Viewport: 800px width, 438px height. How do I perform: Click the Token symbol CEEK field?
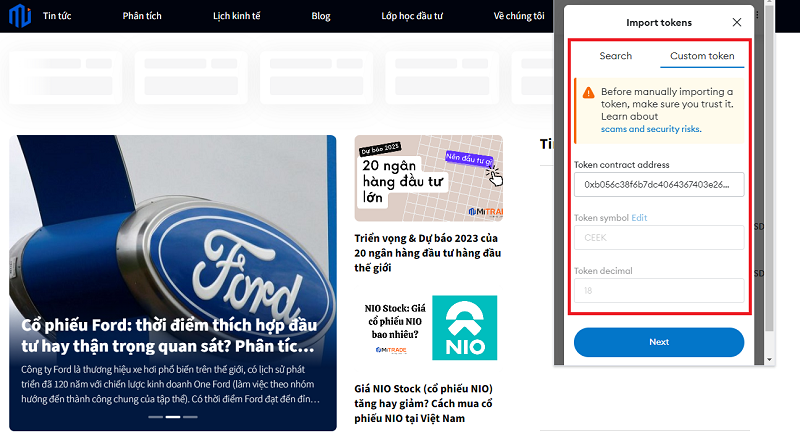tap(658, 238)
